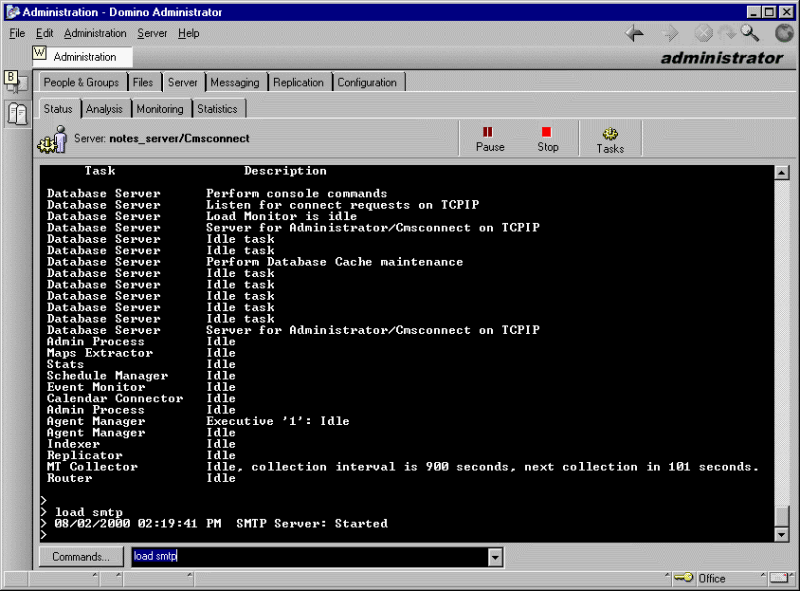Open the Server menu
The width and height of the screenshot is (800, 591).
coord(152,34)
